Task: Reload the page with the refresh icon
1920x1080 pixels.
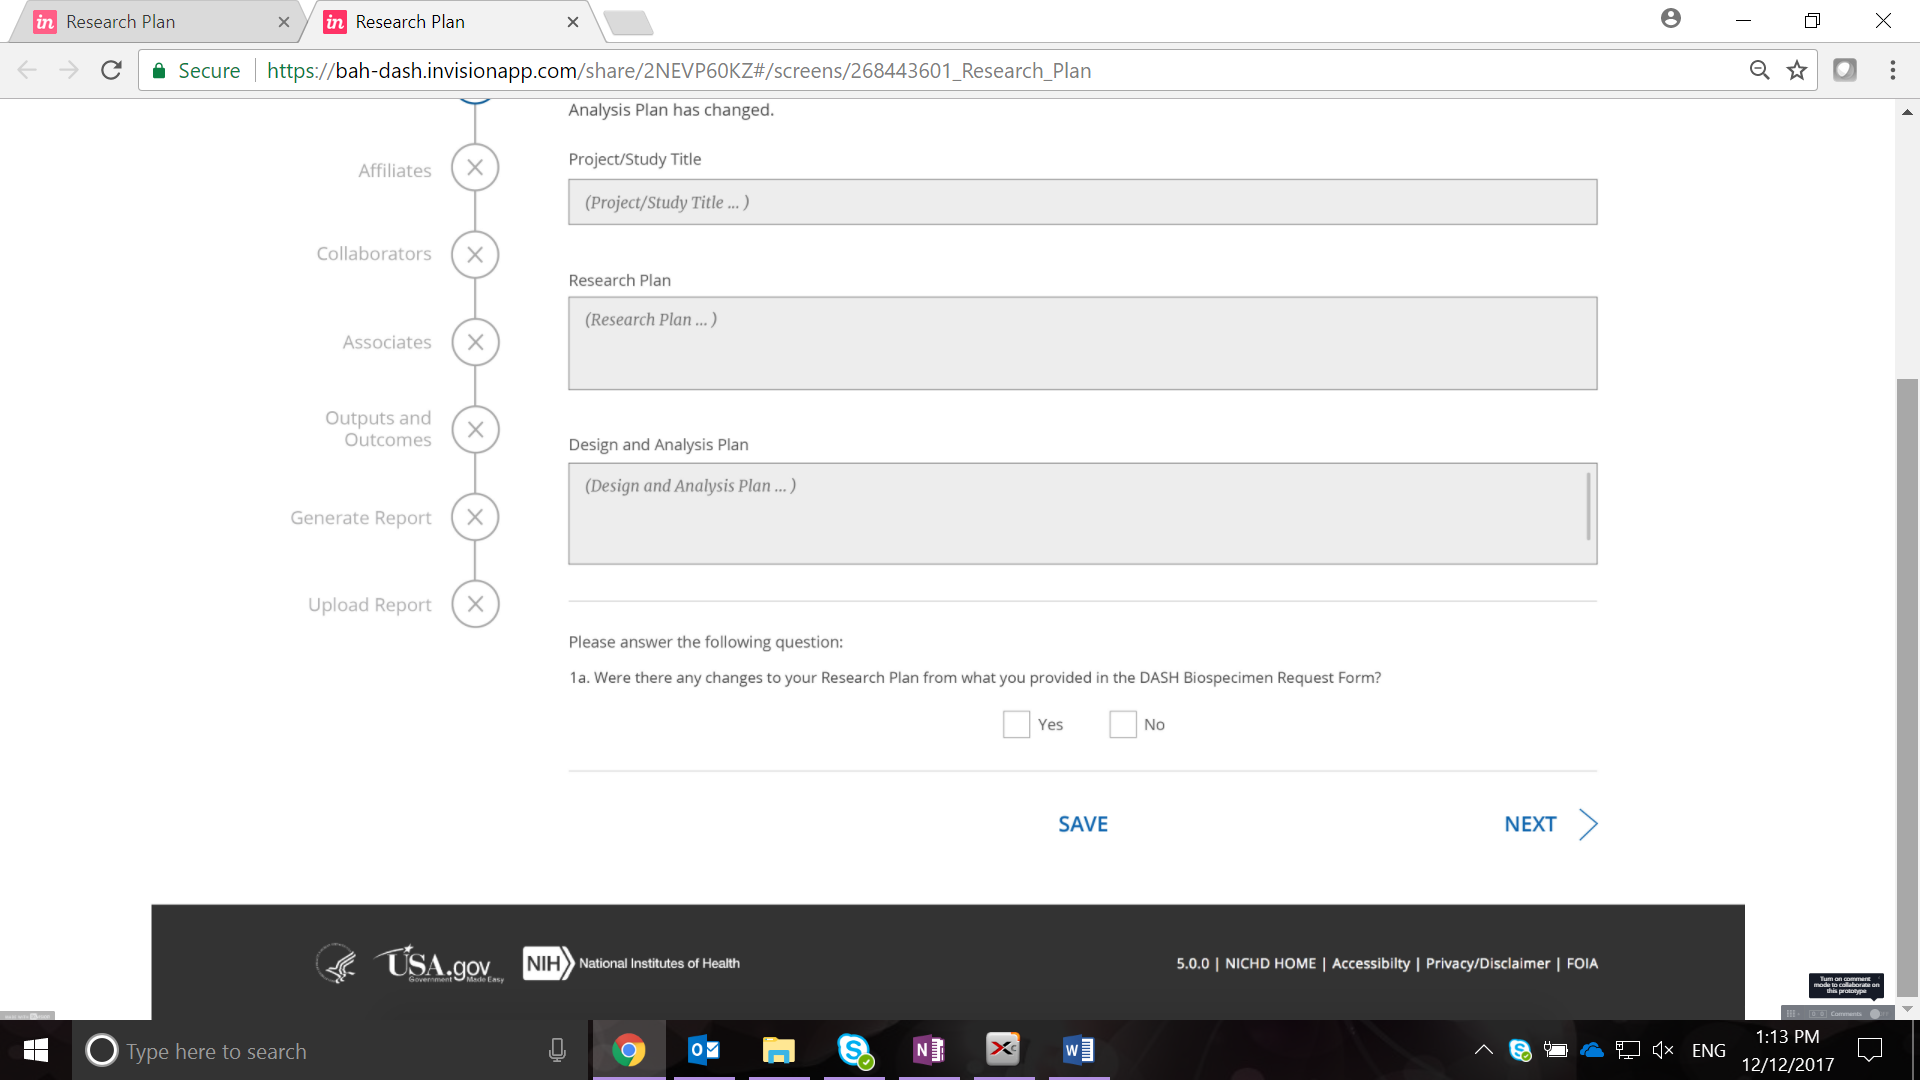Action: (111, 70)
